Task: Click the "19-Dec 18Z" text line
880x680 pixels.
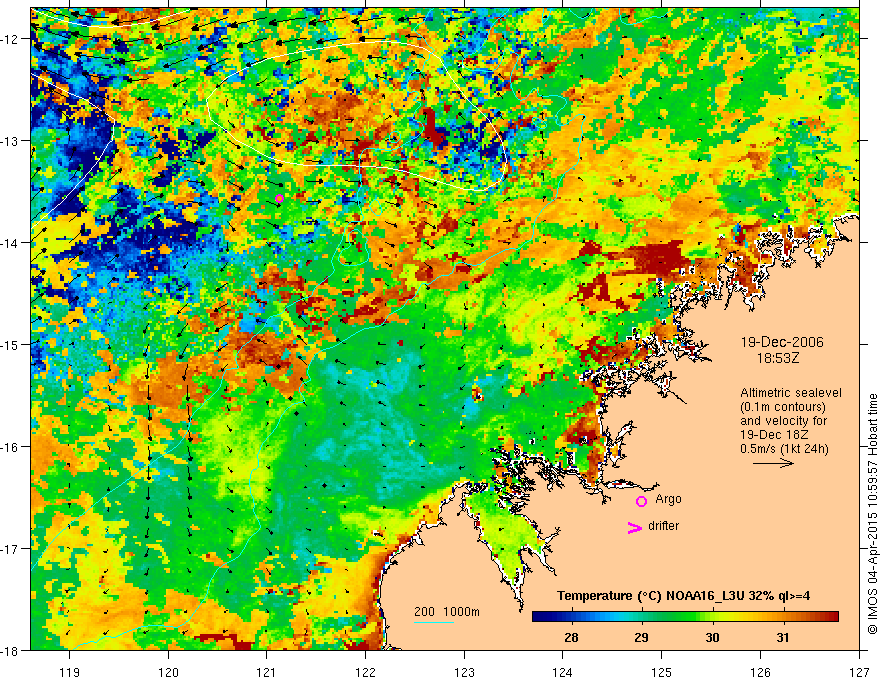Action: (776, 435)
